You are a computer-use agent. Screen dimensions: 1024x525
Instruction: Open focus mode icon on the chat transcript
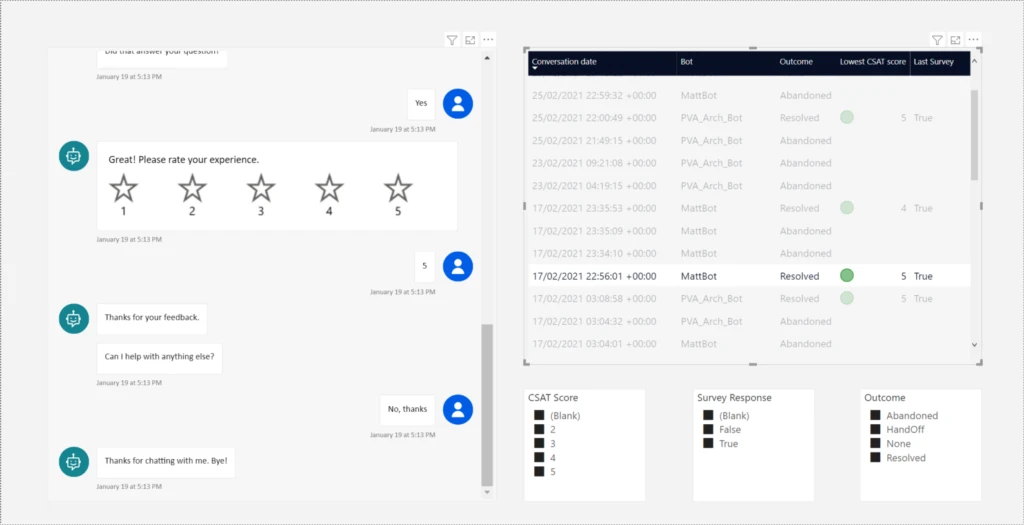(470, 40)
